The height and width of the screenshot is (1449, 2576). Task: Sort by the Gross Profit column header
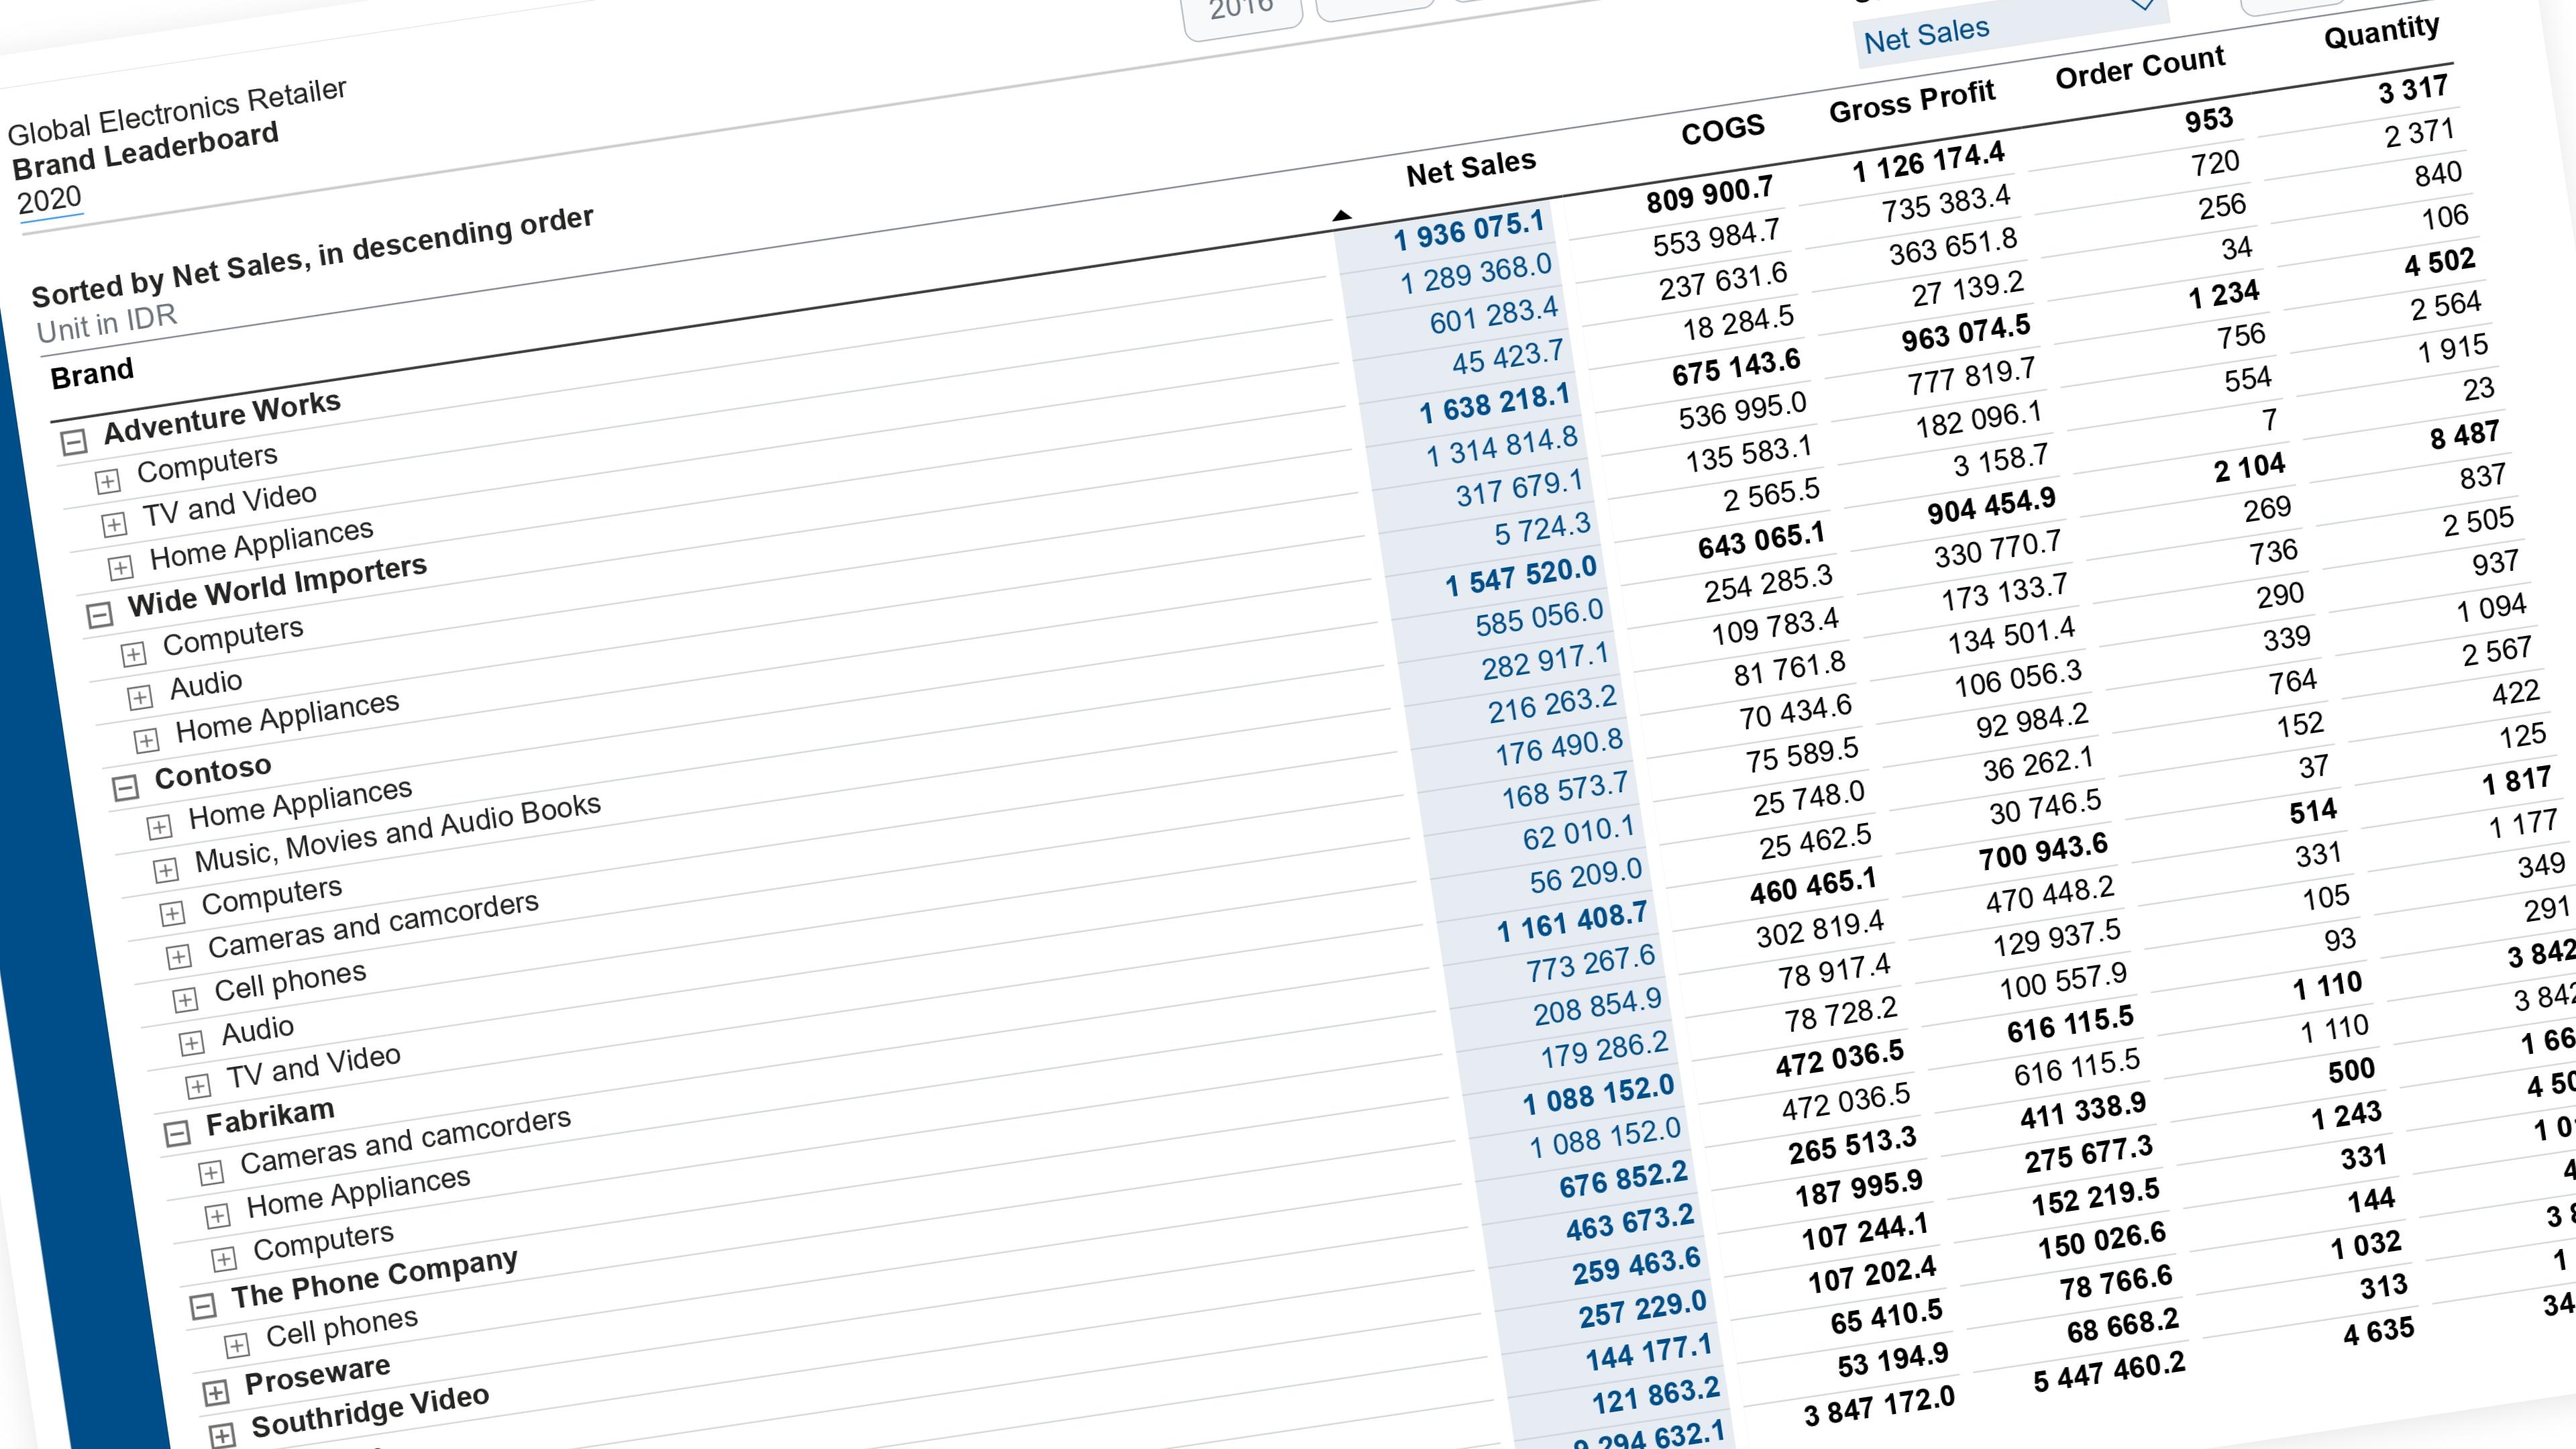(1911, 101)
